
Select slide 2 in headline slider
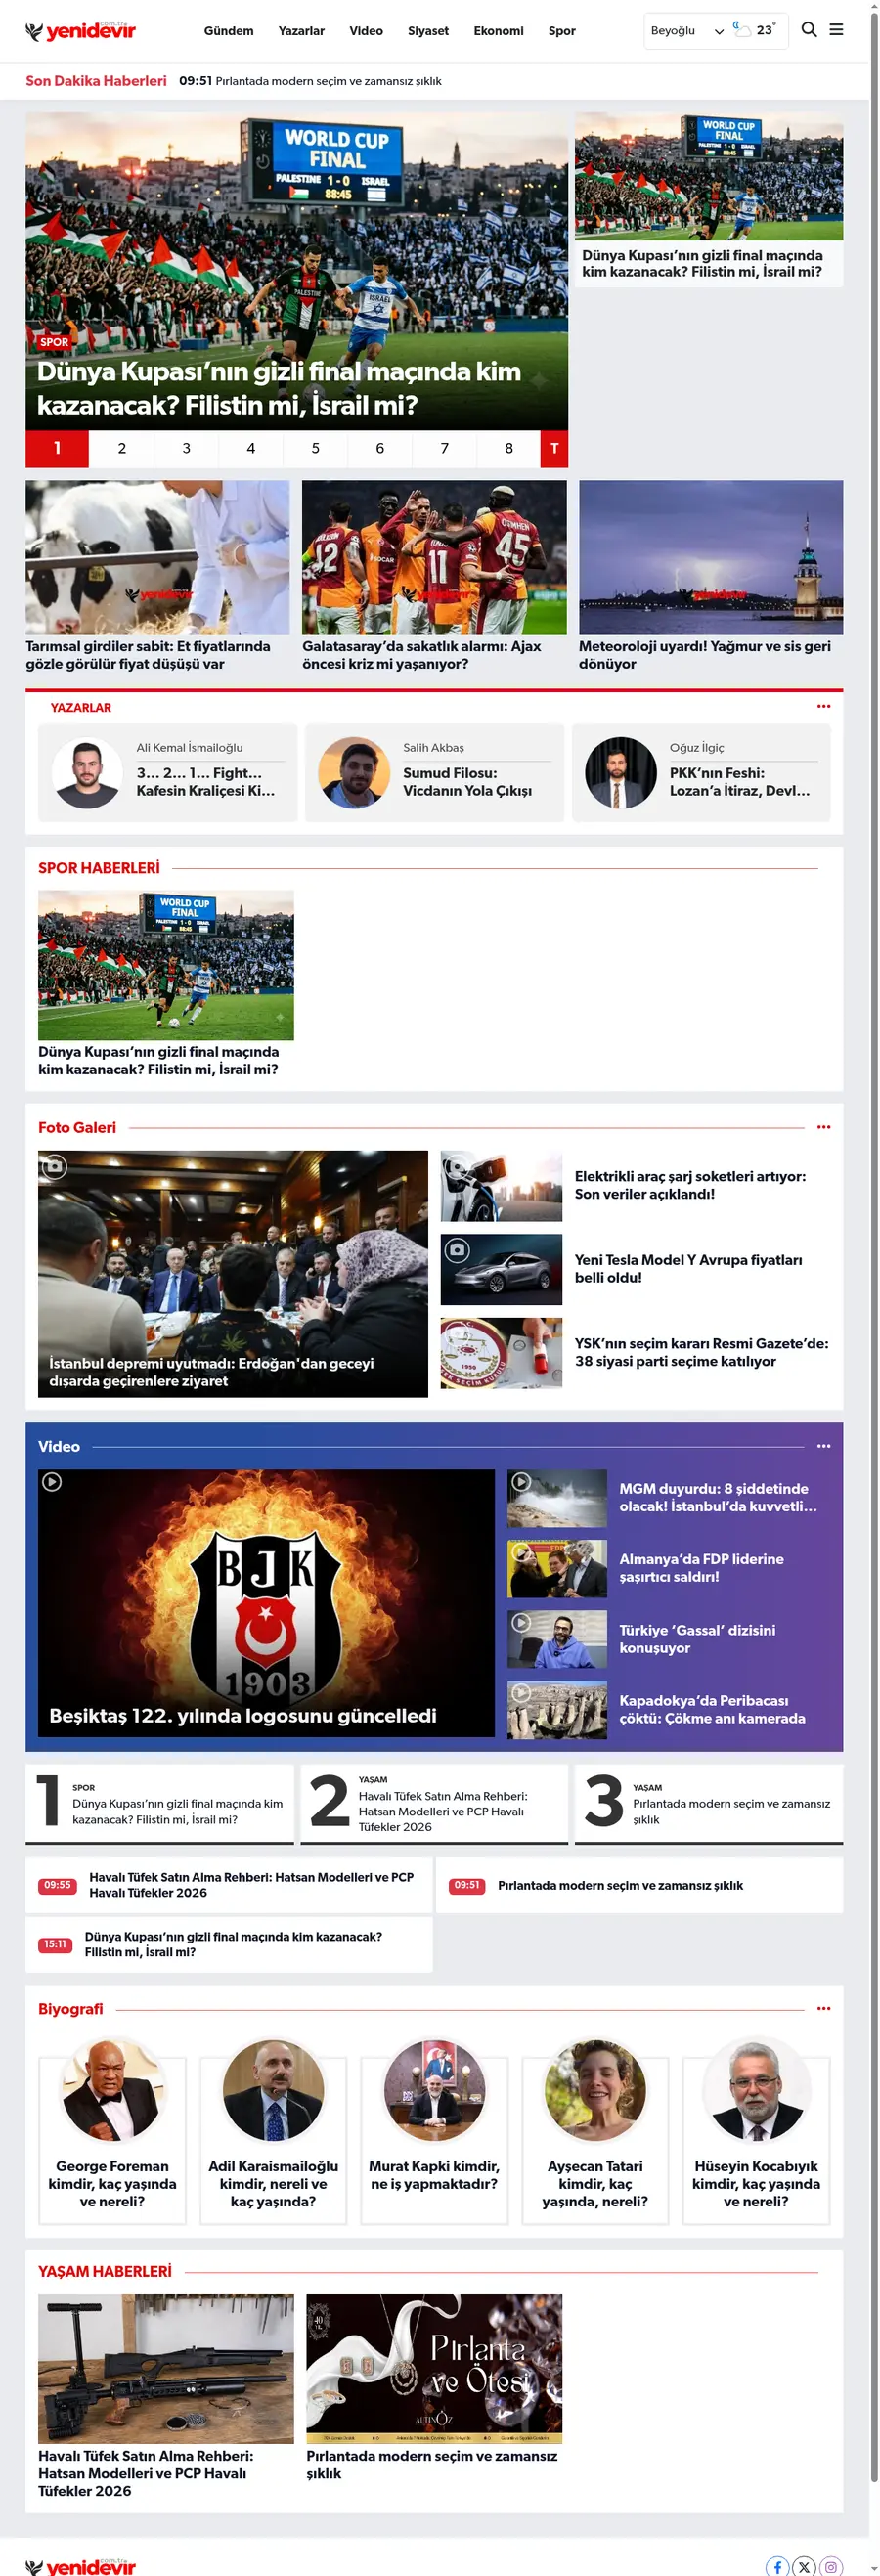click(122, 448)
